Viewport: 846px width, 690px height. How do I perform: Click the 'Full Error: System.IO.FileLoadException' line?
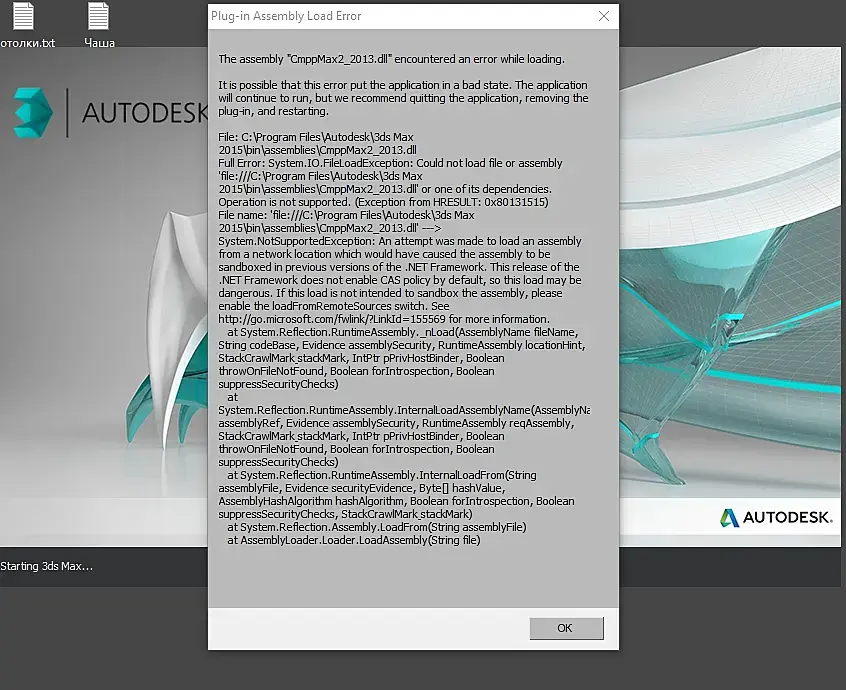point(390,163)
